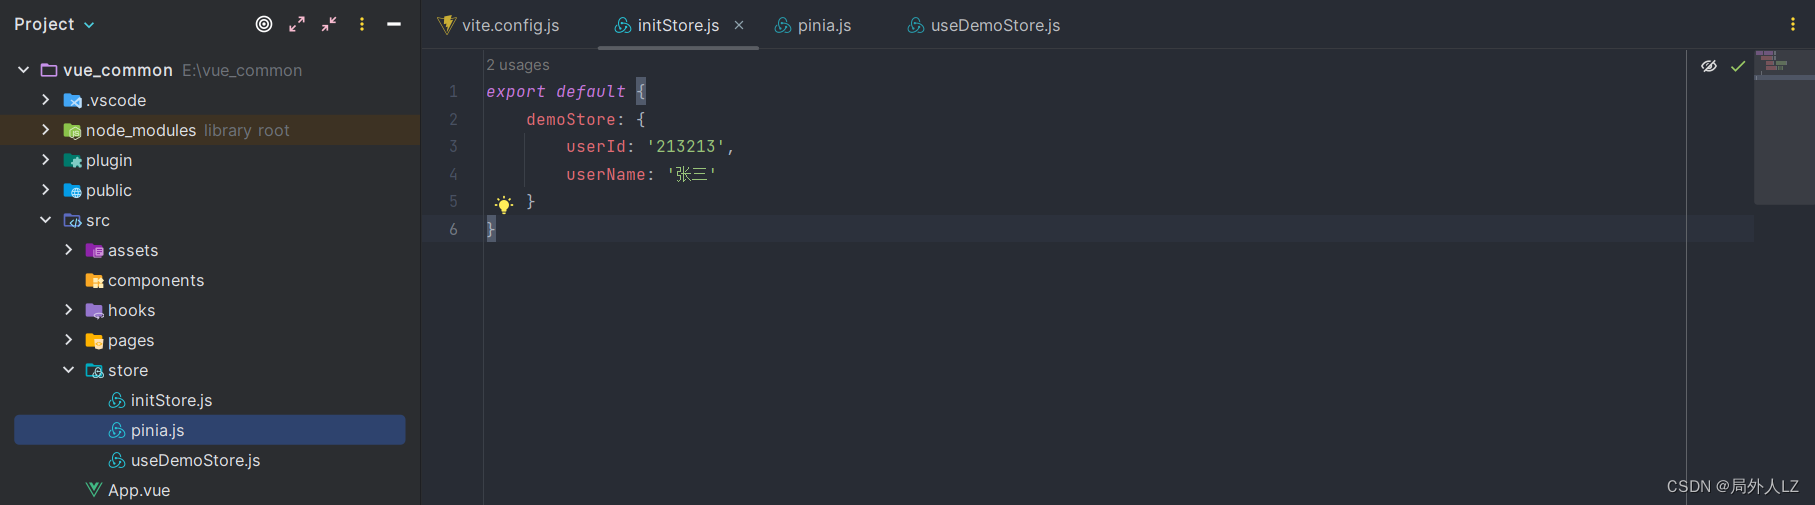Toggle the reader mode eye icon
The height and width of the screenshot is (505, 1815).
(x=1709, y=66)
